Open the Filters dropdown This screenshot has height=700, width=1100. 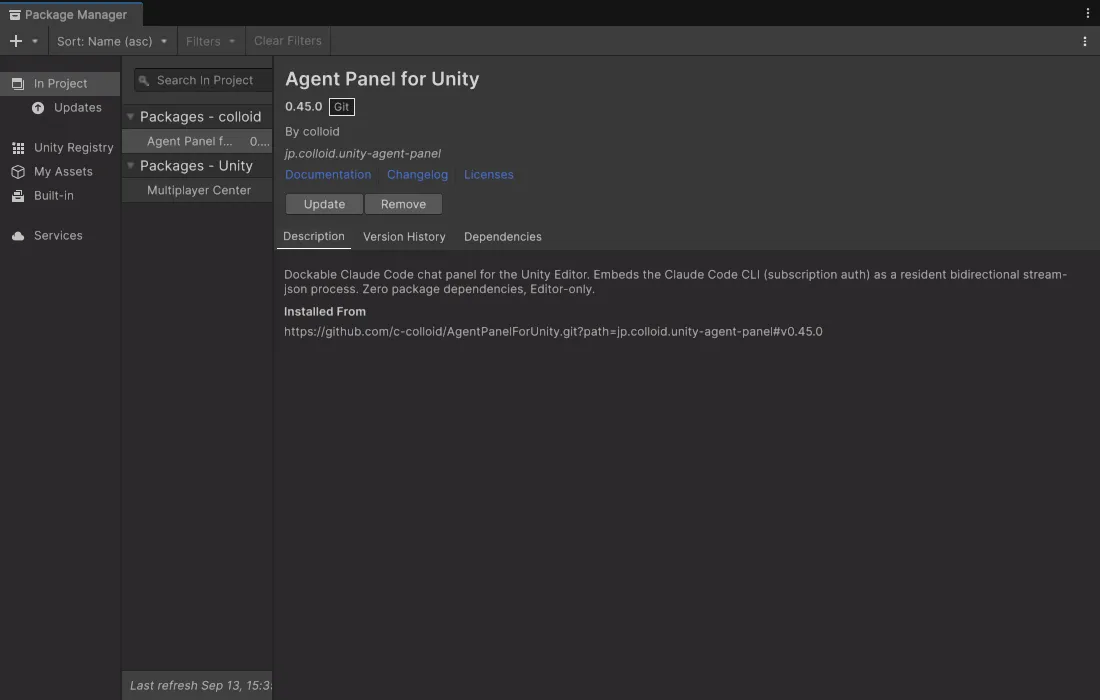pos(210,41)
